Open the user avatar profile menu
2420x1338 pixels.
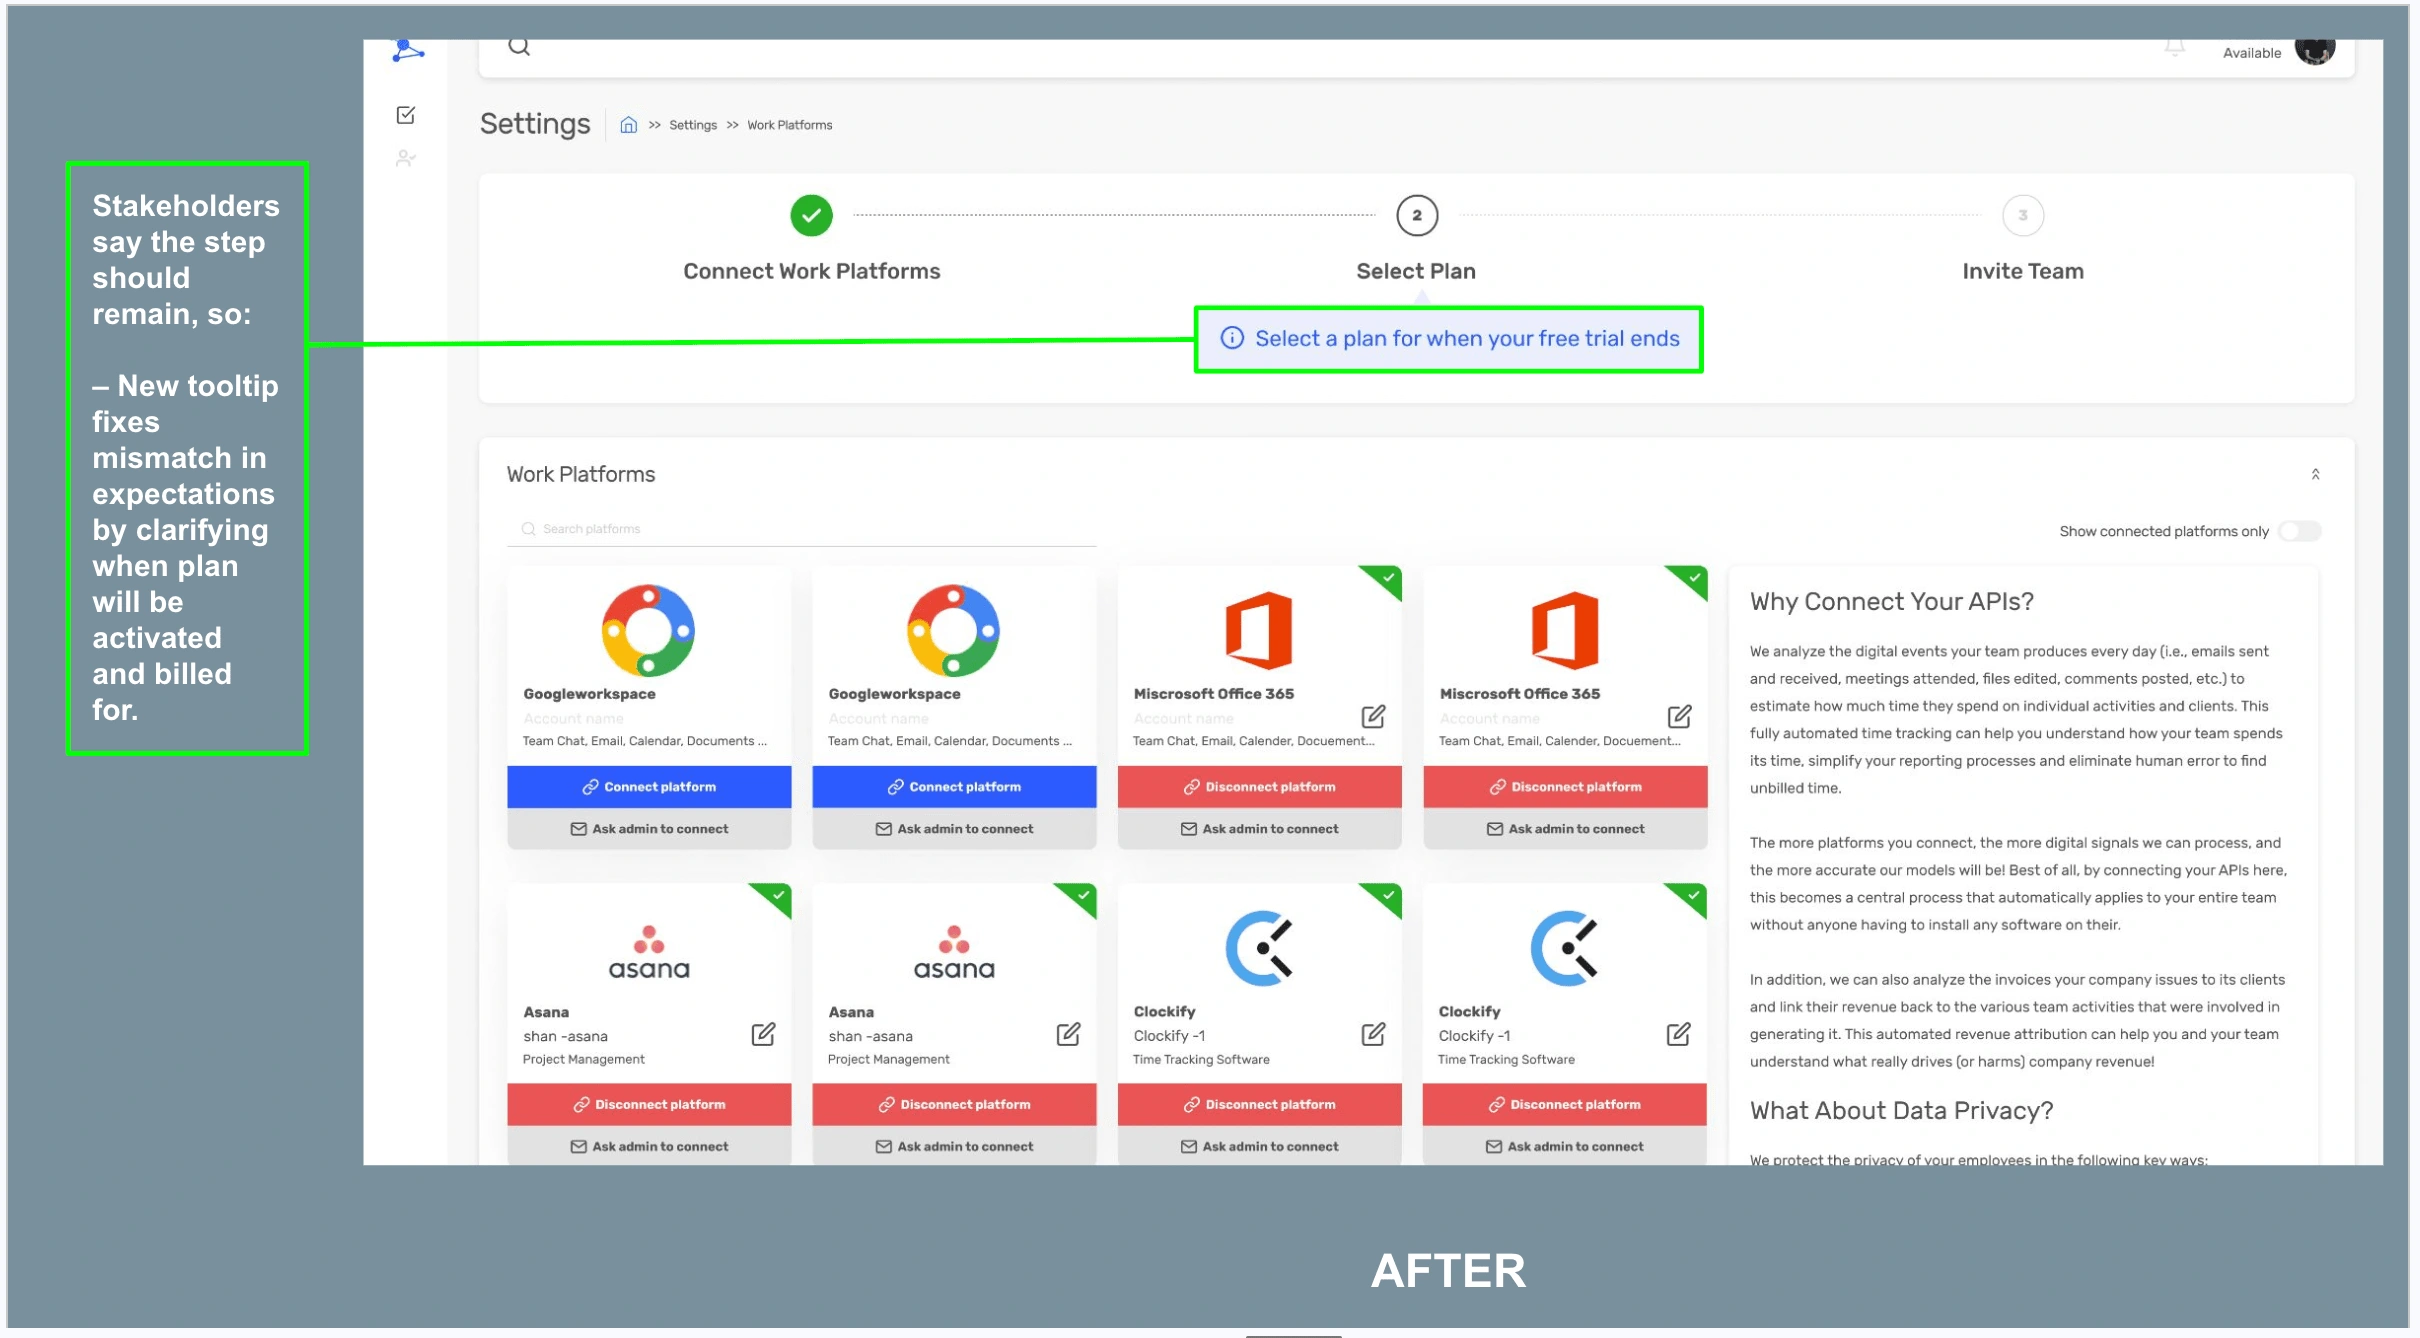2314,50
